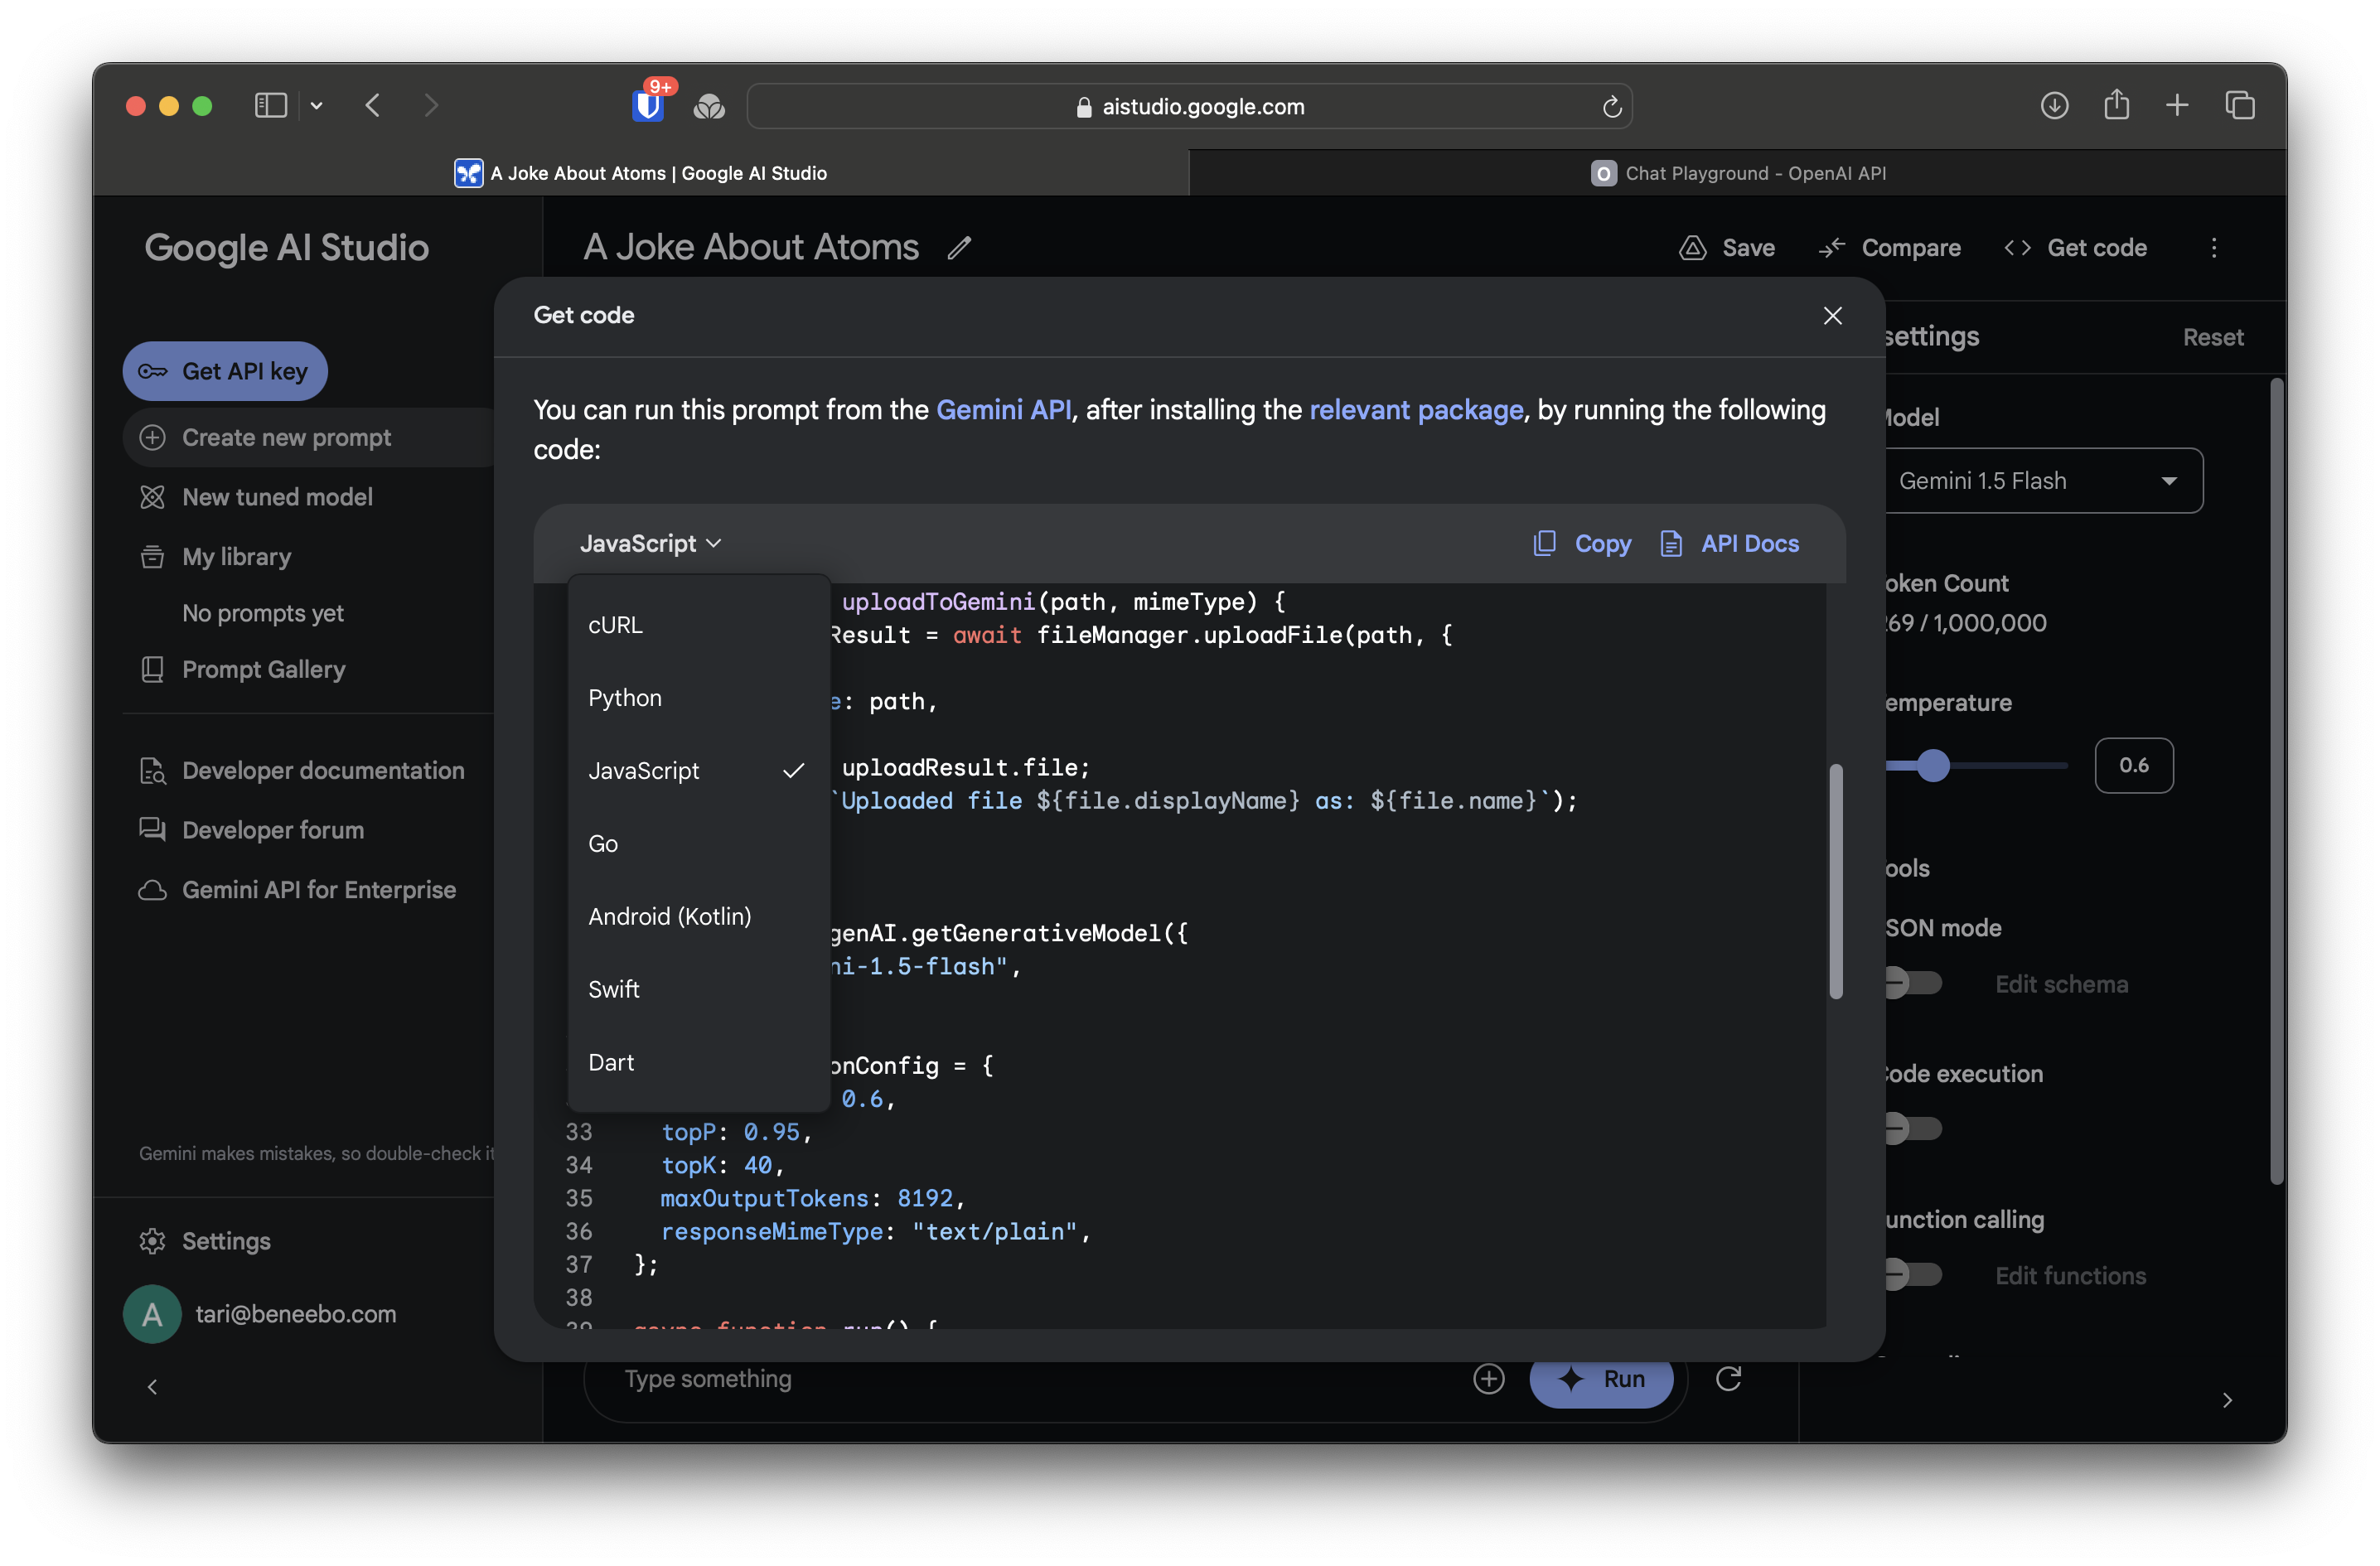Click Edit schema
Screen dimensions: 2380x1566
click(2061, 984)
